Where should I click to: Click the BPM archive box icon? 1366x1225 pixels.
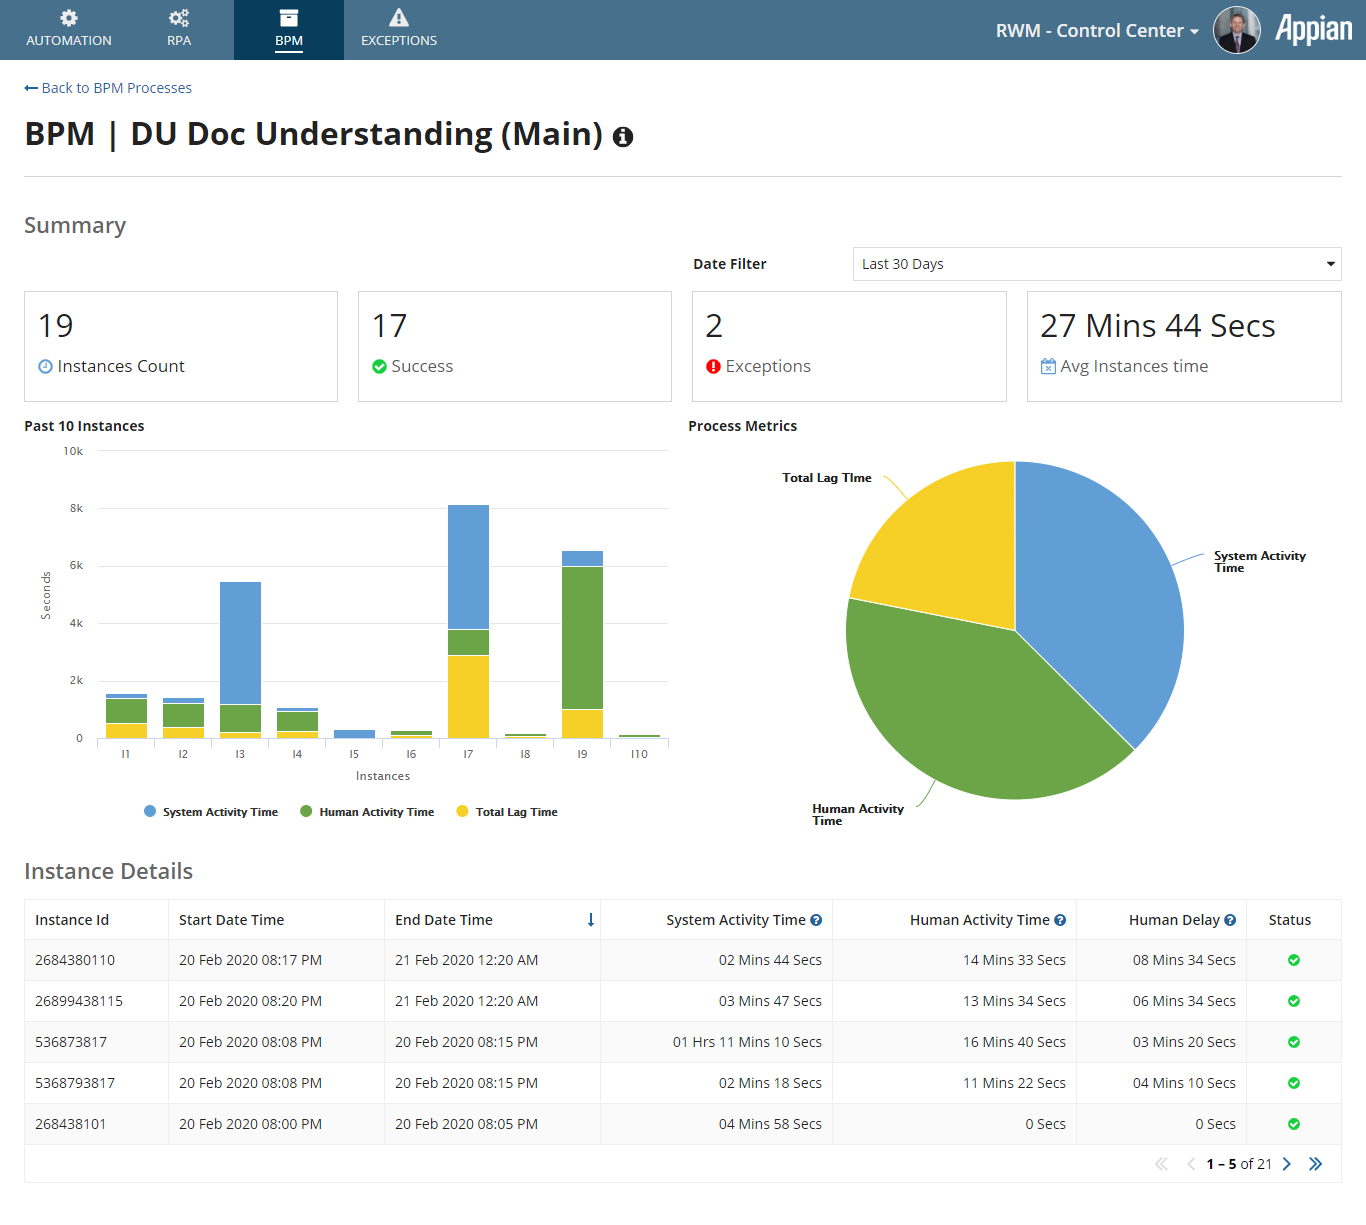point(289,18)
